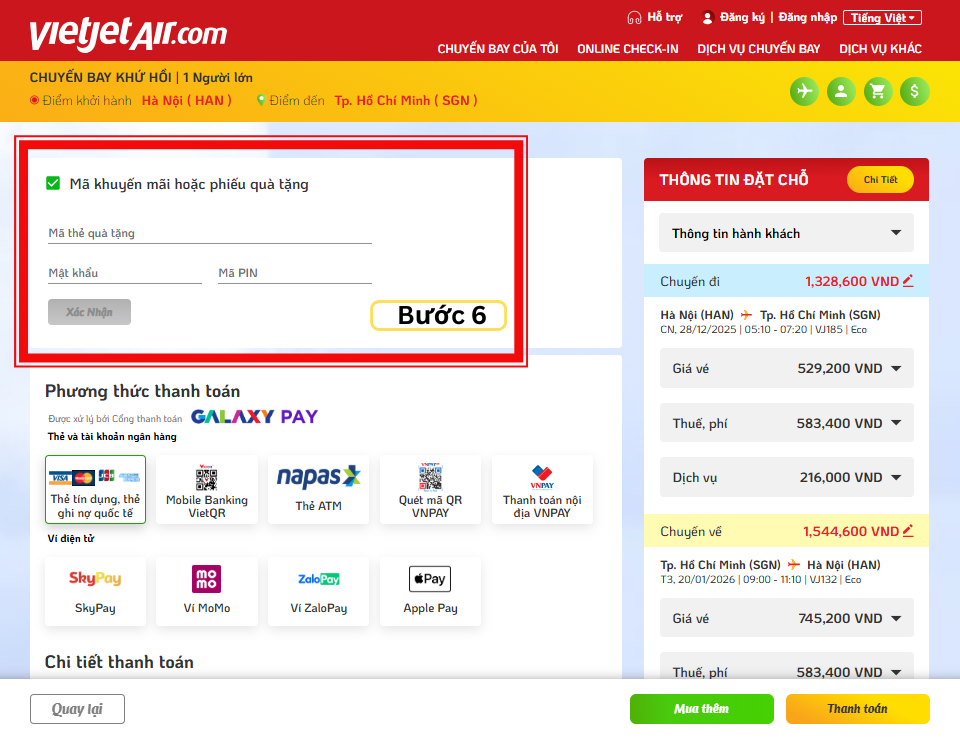Choose the Apple Pay payment option
Viewport: 960px width, 738px height.
pyautogui.click(x=430, y=590)
